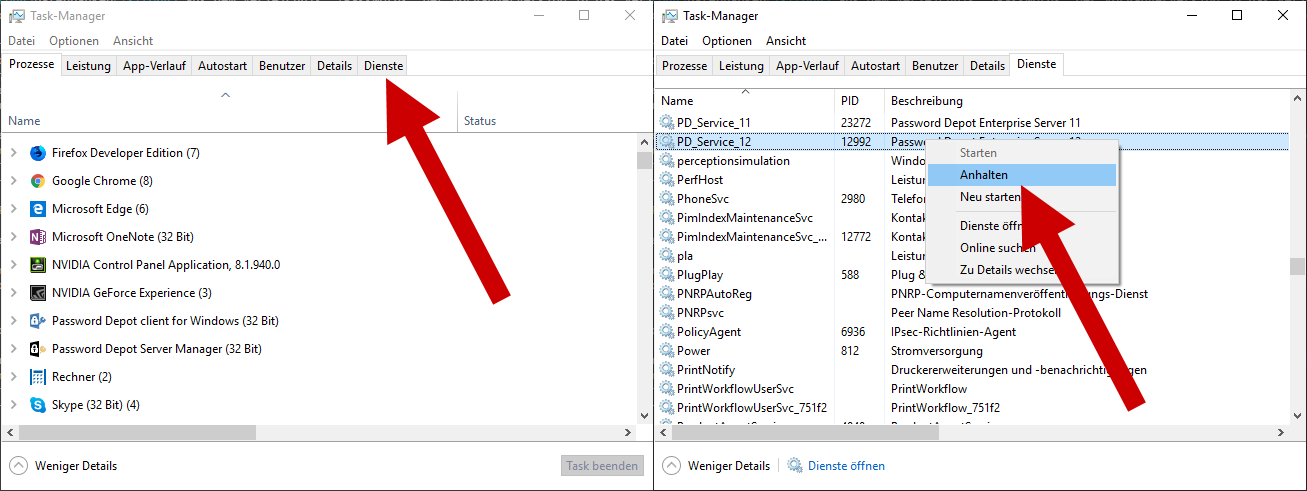Image resolution: width=1307 pixels, height=491 pixels.
Task: Expand the Firefox Developer Edition process group
Action: [13, 153]
